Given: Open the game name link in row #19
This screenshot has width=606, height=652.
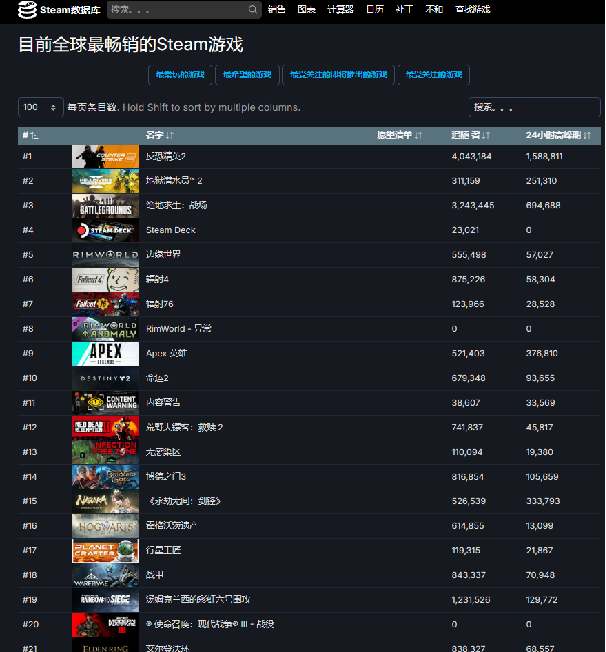Looking at the screenshot, I should (x=198, y=600).
